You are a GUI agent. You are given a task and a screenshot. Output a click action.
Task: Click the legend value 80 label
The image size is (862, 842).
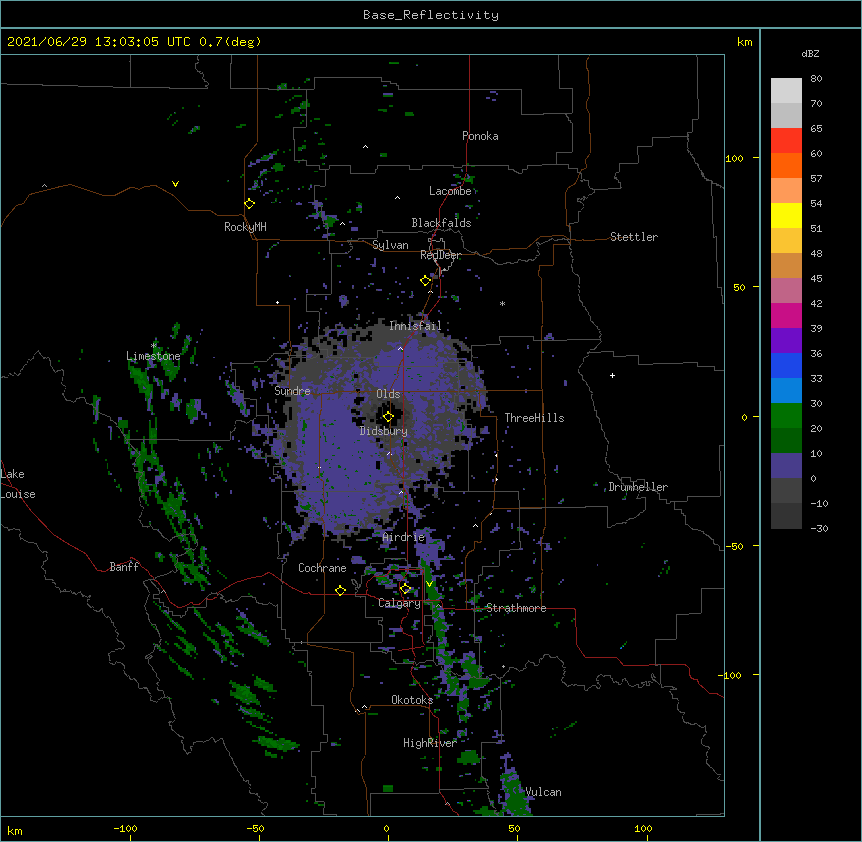click(816, 79)
